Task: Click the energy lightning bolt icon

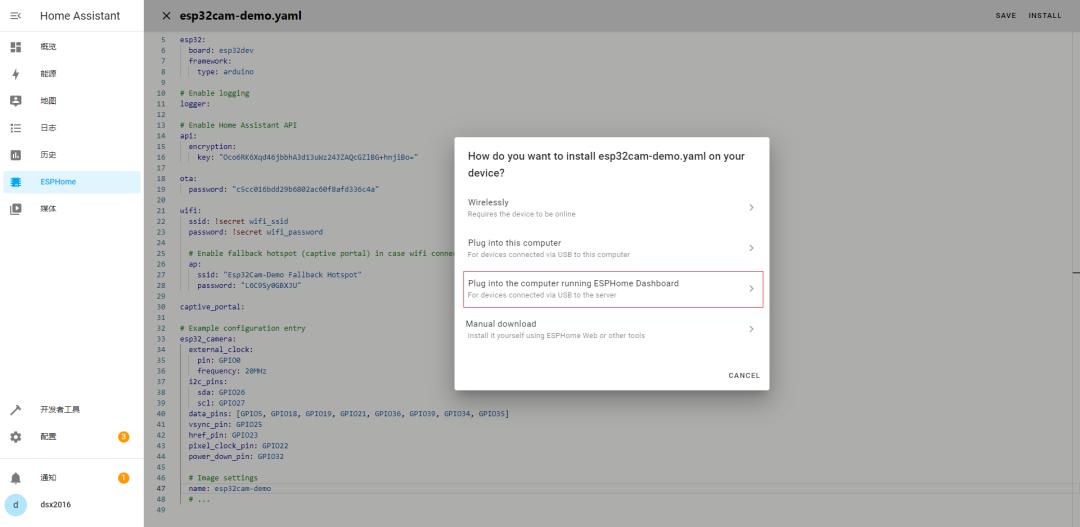Action: [15, 74]
